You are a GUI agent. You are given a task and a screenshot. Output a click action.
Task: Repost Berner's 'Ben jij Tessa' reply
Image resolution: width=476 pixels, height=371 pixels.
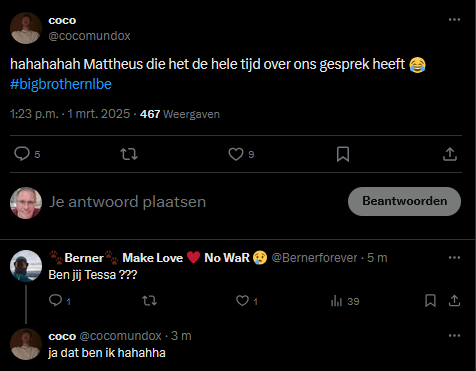pyautogui.click(x=149, y=301)
